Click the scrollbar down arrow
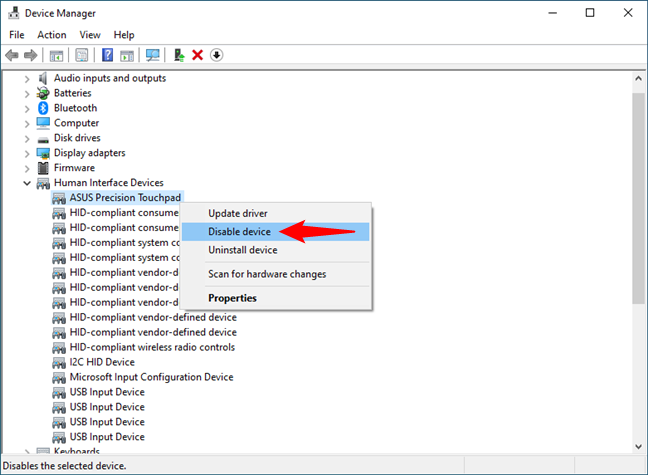This screenshot has height=475, width=648. pyautogui.click(x=638, y=446)
